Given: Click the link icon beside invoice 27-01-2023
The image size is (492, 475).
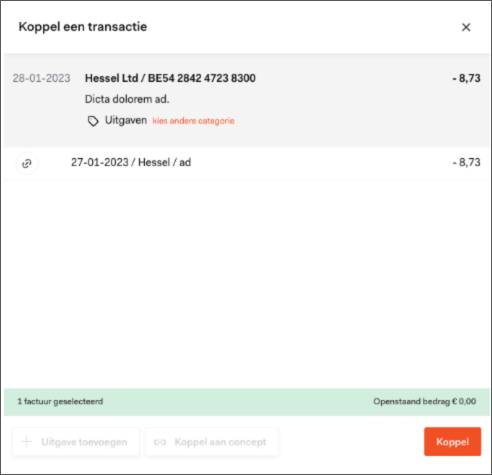Looking at the screenshot, I should [27, 163].
